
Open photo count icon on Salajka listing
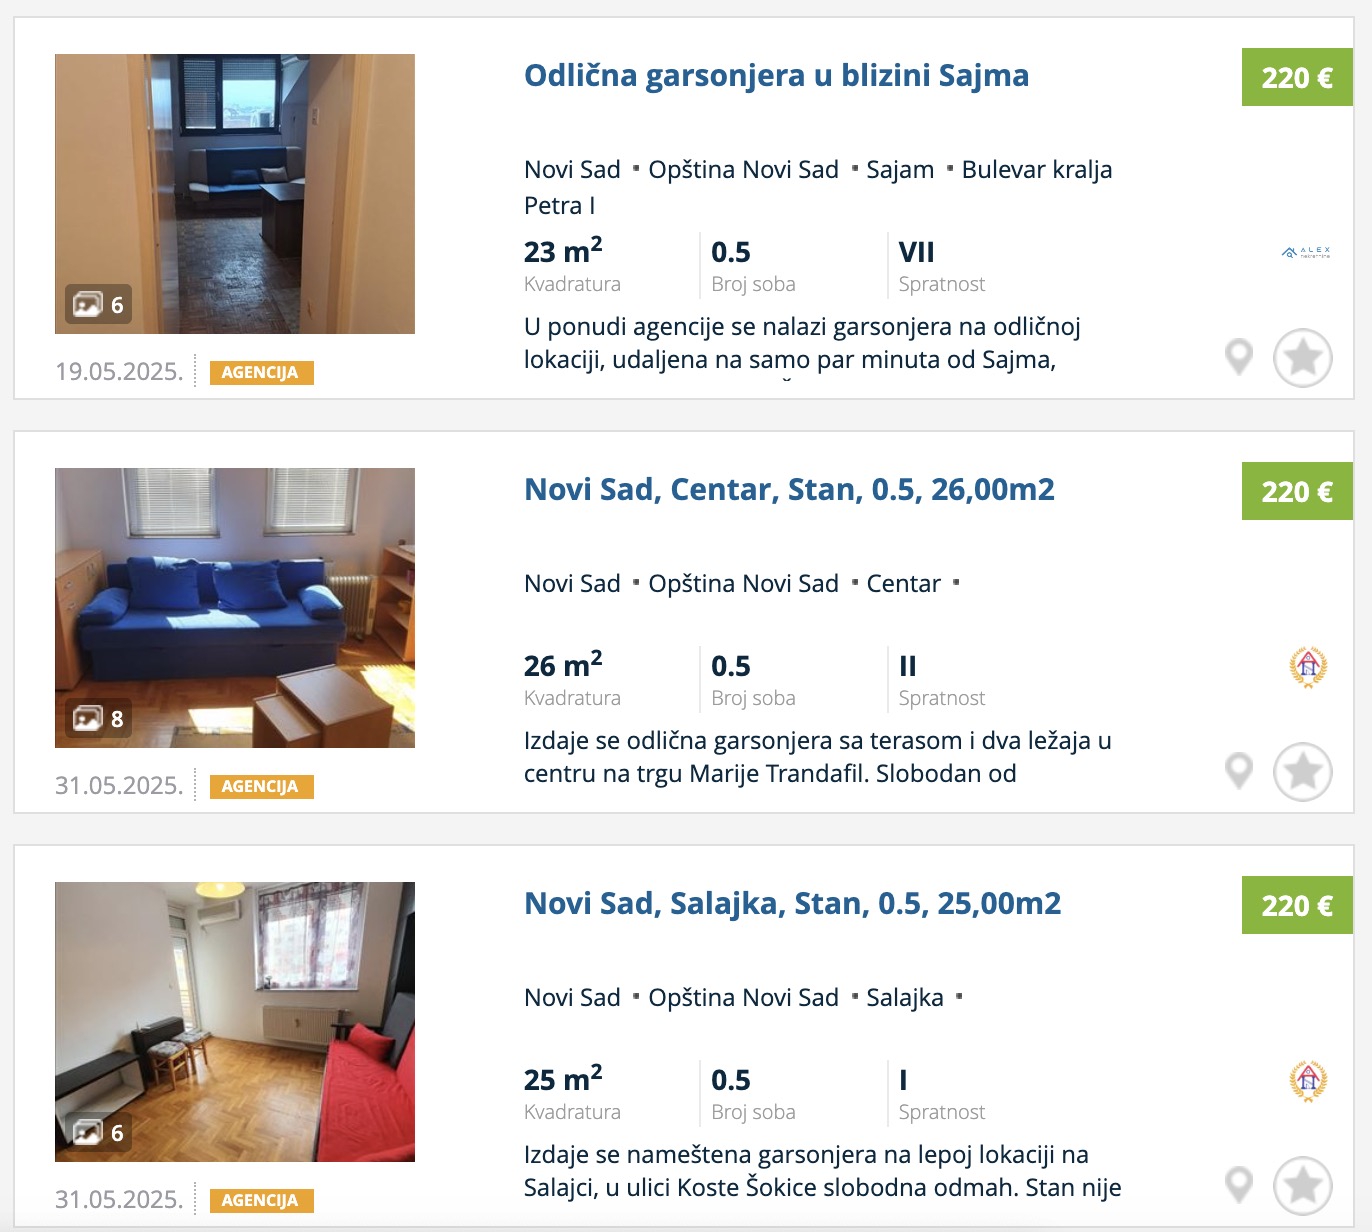(98, 1132)
